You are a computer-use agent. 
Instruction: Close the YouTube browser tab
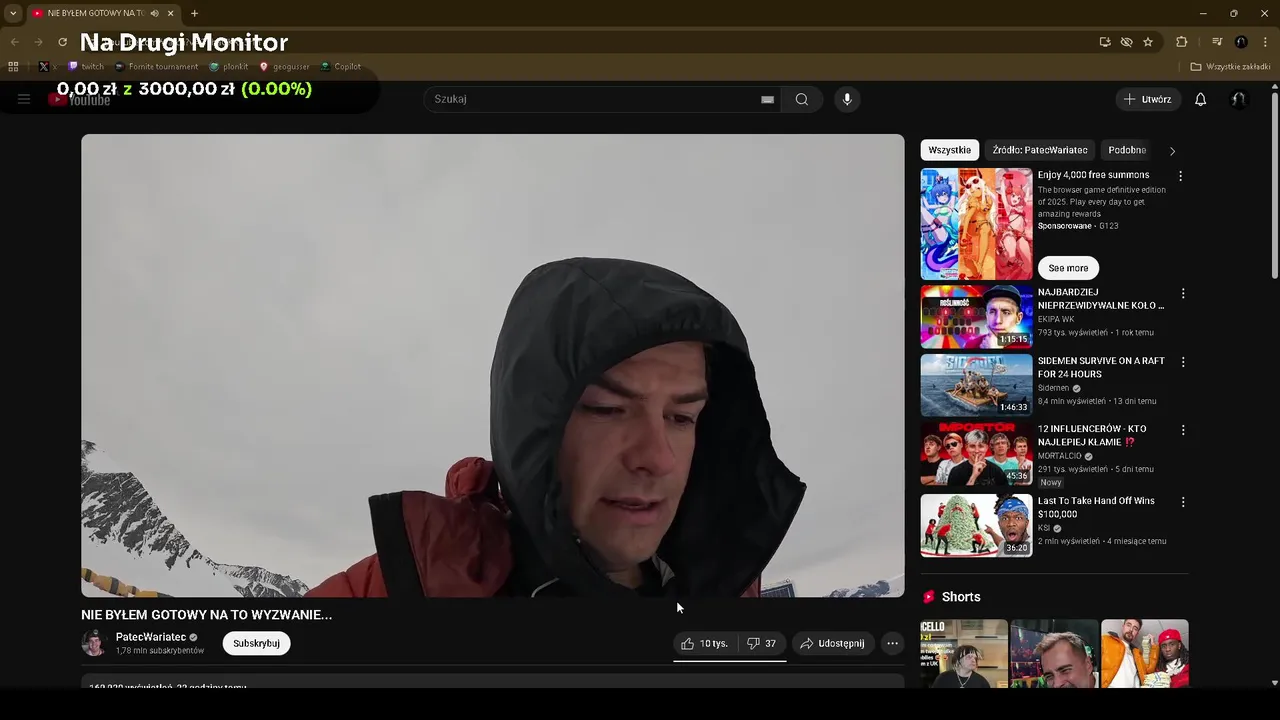[x=171, y=13]
